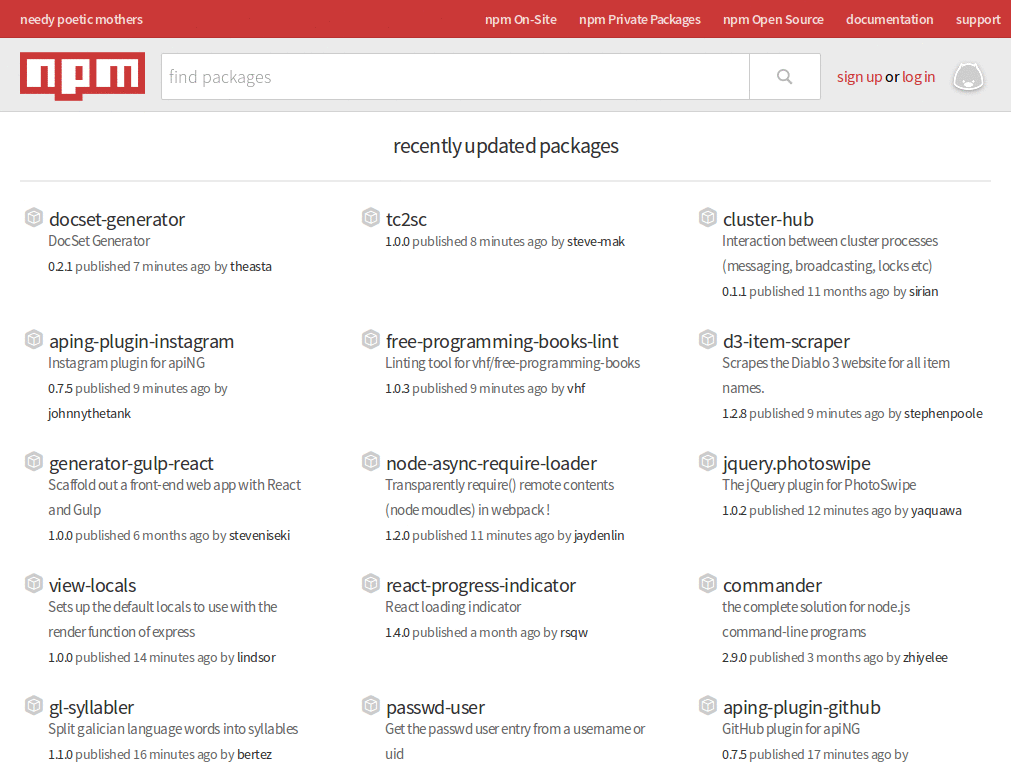Screen dimensions: 1024x768
Task: Open the docset-generator package
Action: click(x=117, y=219)
